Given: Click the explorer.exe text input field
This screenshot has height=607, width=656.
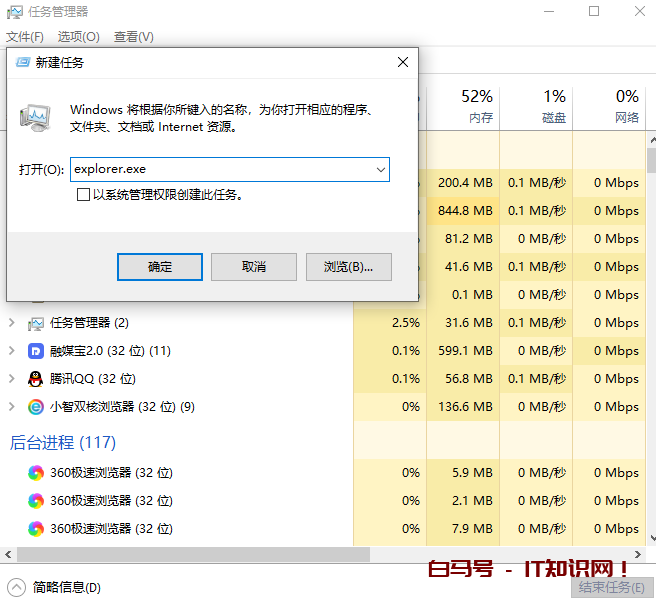Looking at the screenshot, I should 220,170.
